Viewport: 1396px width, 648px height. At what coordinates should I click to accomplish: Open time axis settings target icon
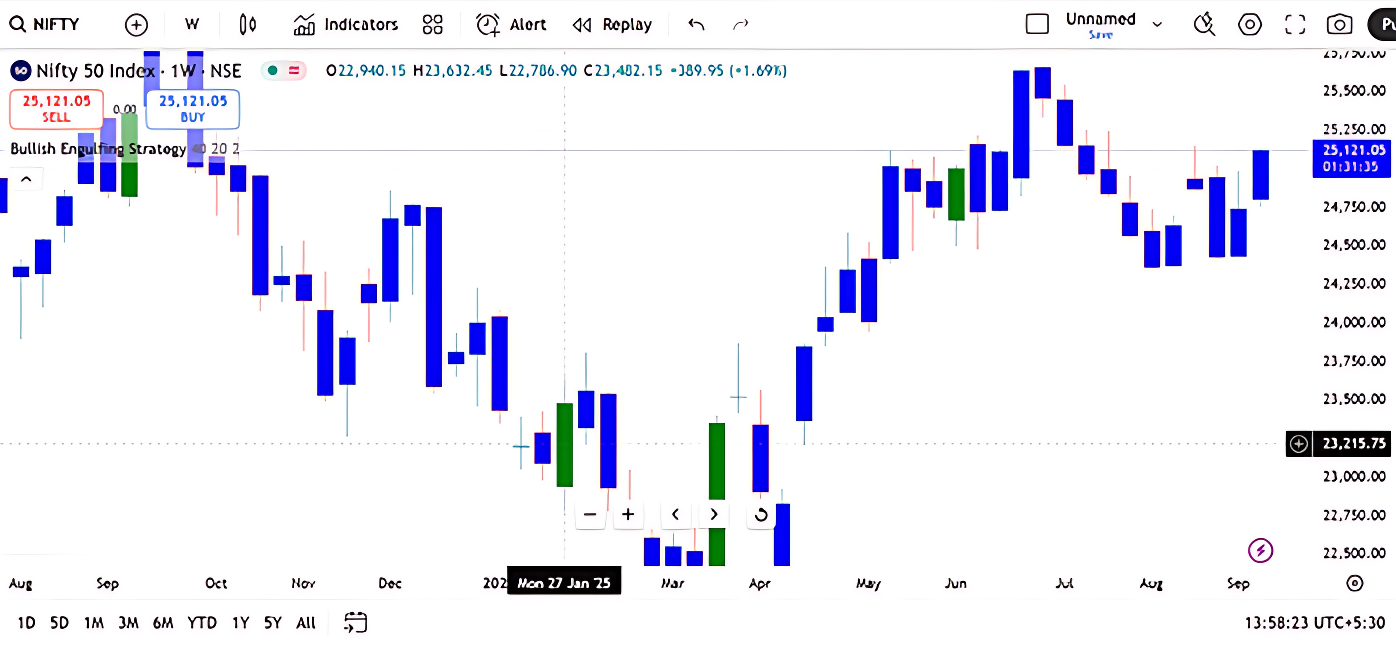[1354, 583]
